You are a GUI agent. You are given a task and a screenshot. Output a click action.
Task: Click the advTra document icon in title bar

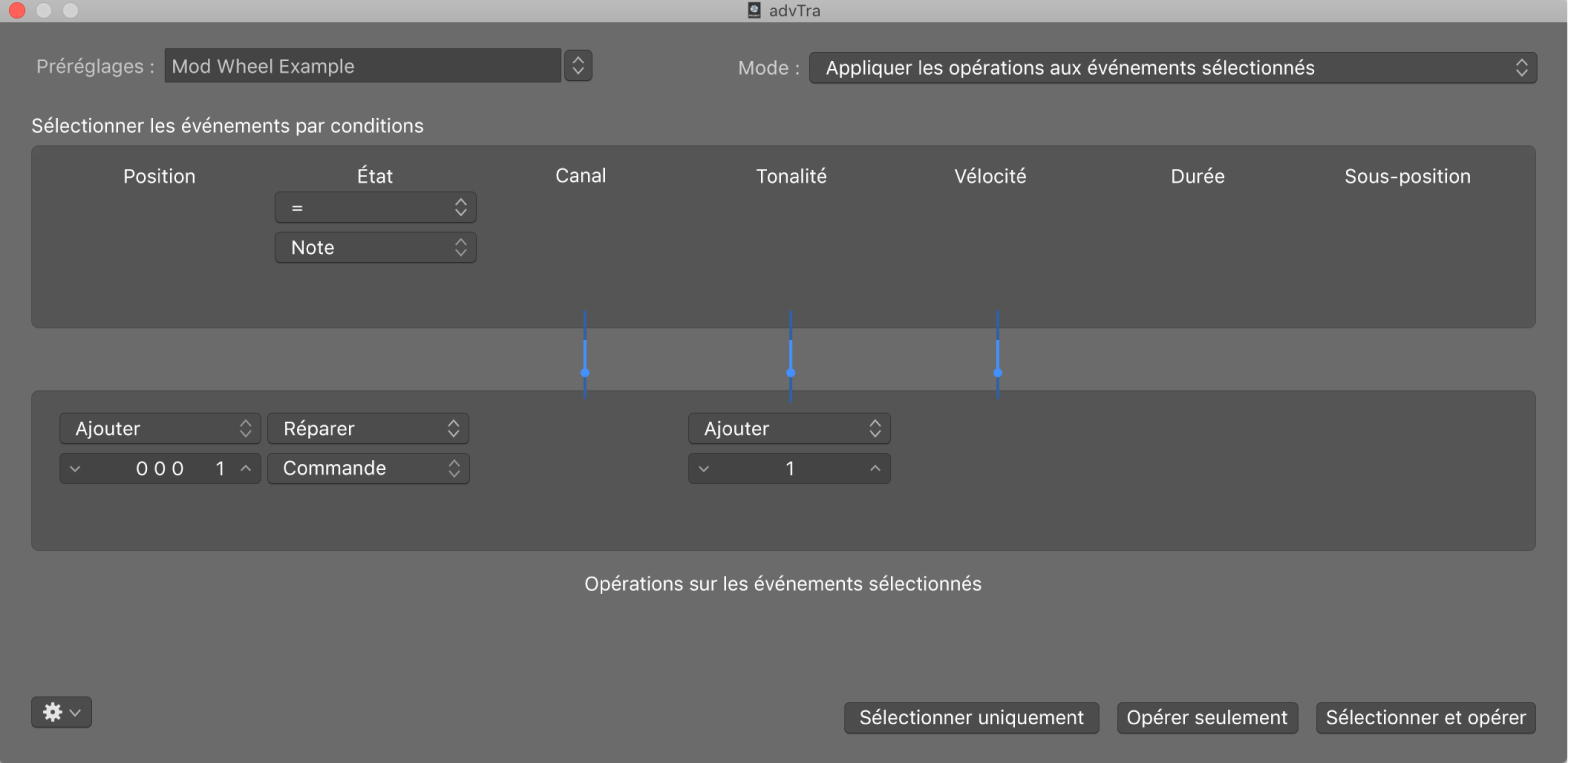coord(754,10)
